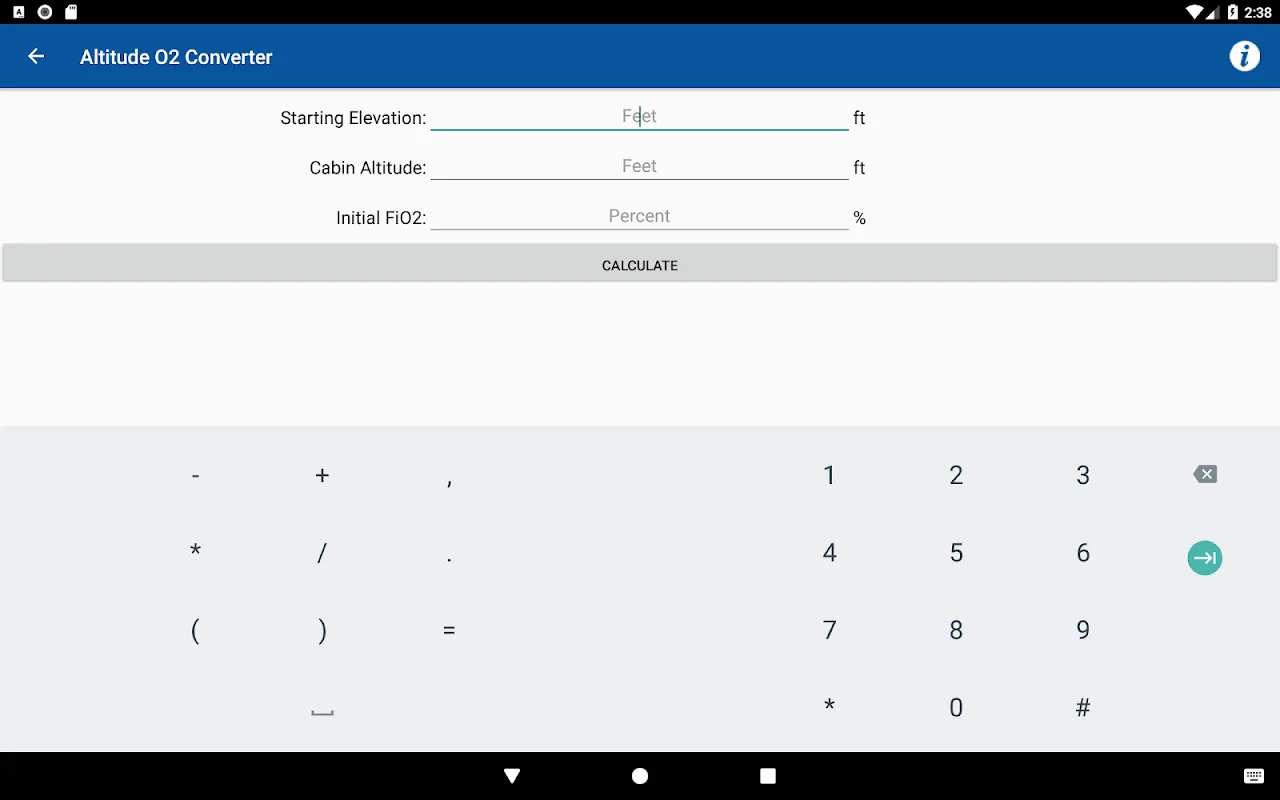This screenshot has height=800, width=1280.
Task: Tap the 4 key
Action: [x=829, y=553]
